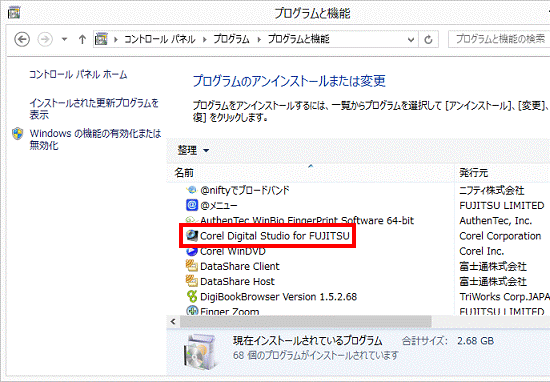Expand arrow after プログラム breadcrumb
Screen dimensions: 550x382
[x=259, y=39]
